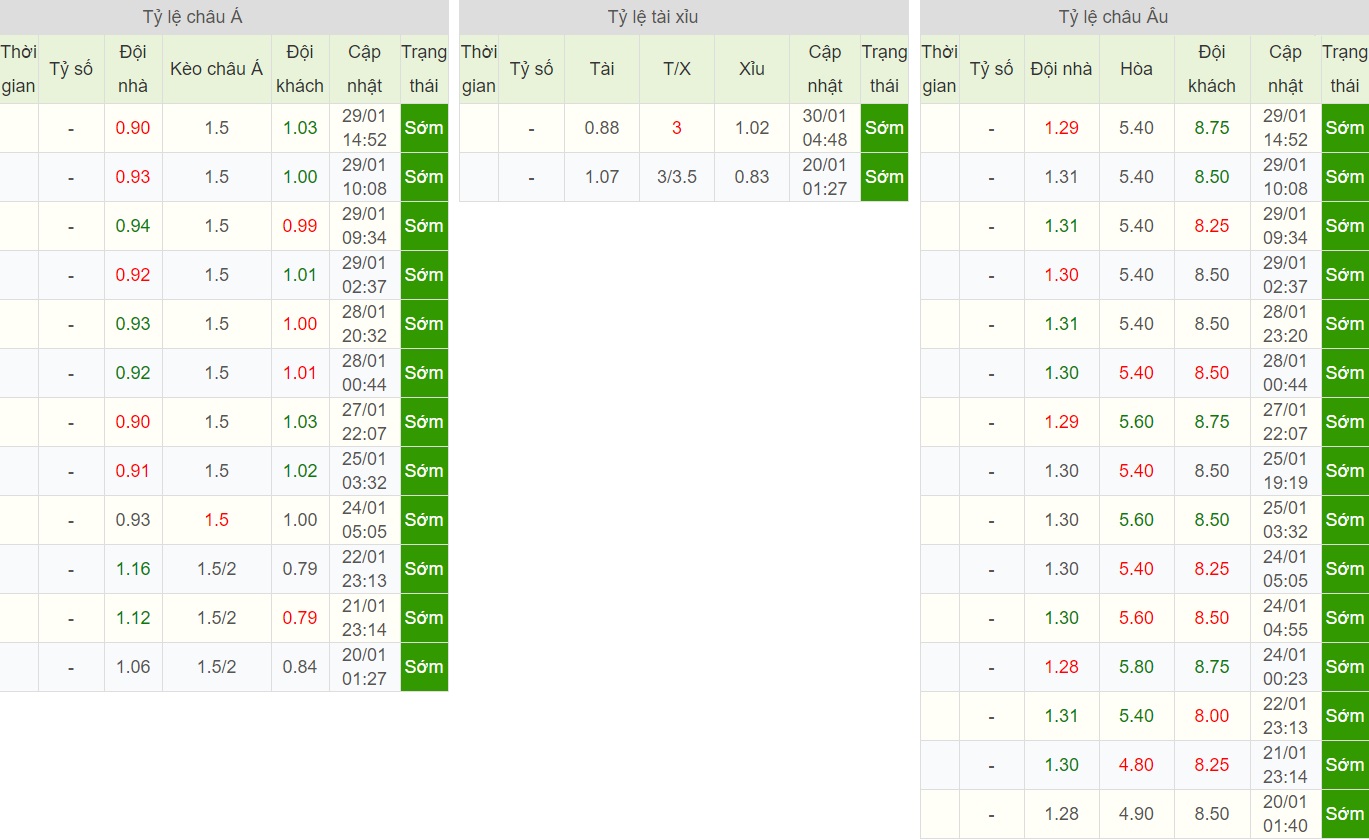This screenshot has width=1369, height=840.
Task: Click Xỉu odds 0.83
Action: tap(752, 177)
